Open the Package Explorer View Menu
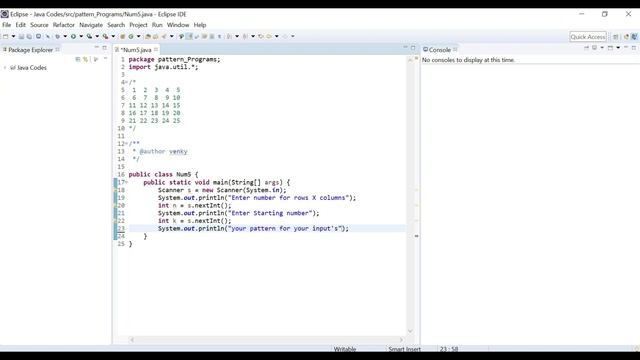 105,58
